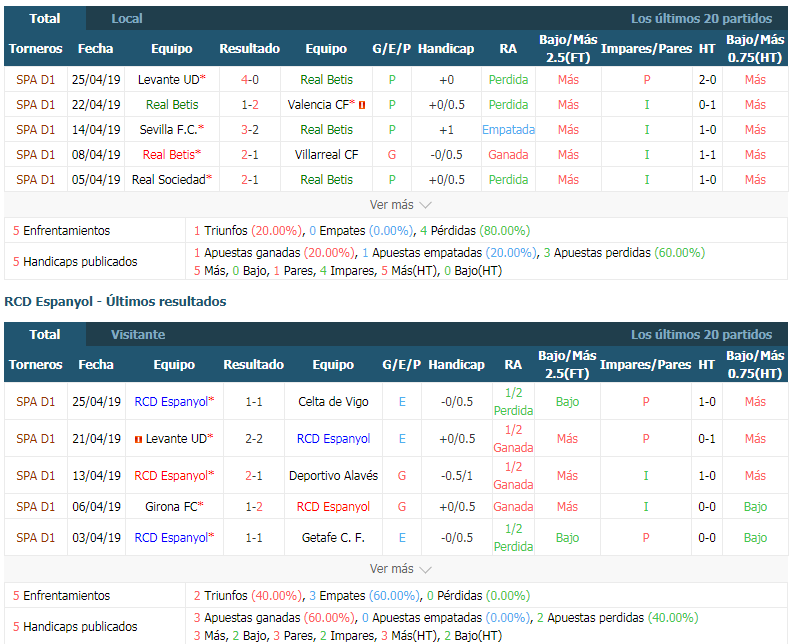Screen dimensions: 790x644
Task: Click the 1-2 result of Girona vs Espanyol
Action: 254,506
